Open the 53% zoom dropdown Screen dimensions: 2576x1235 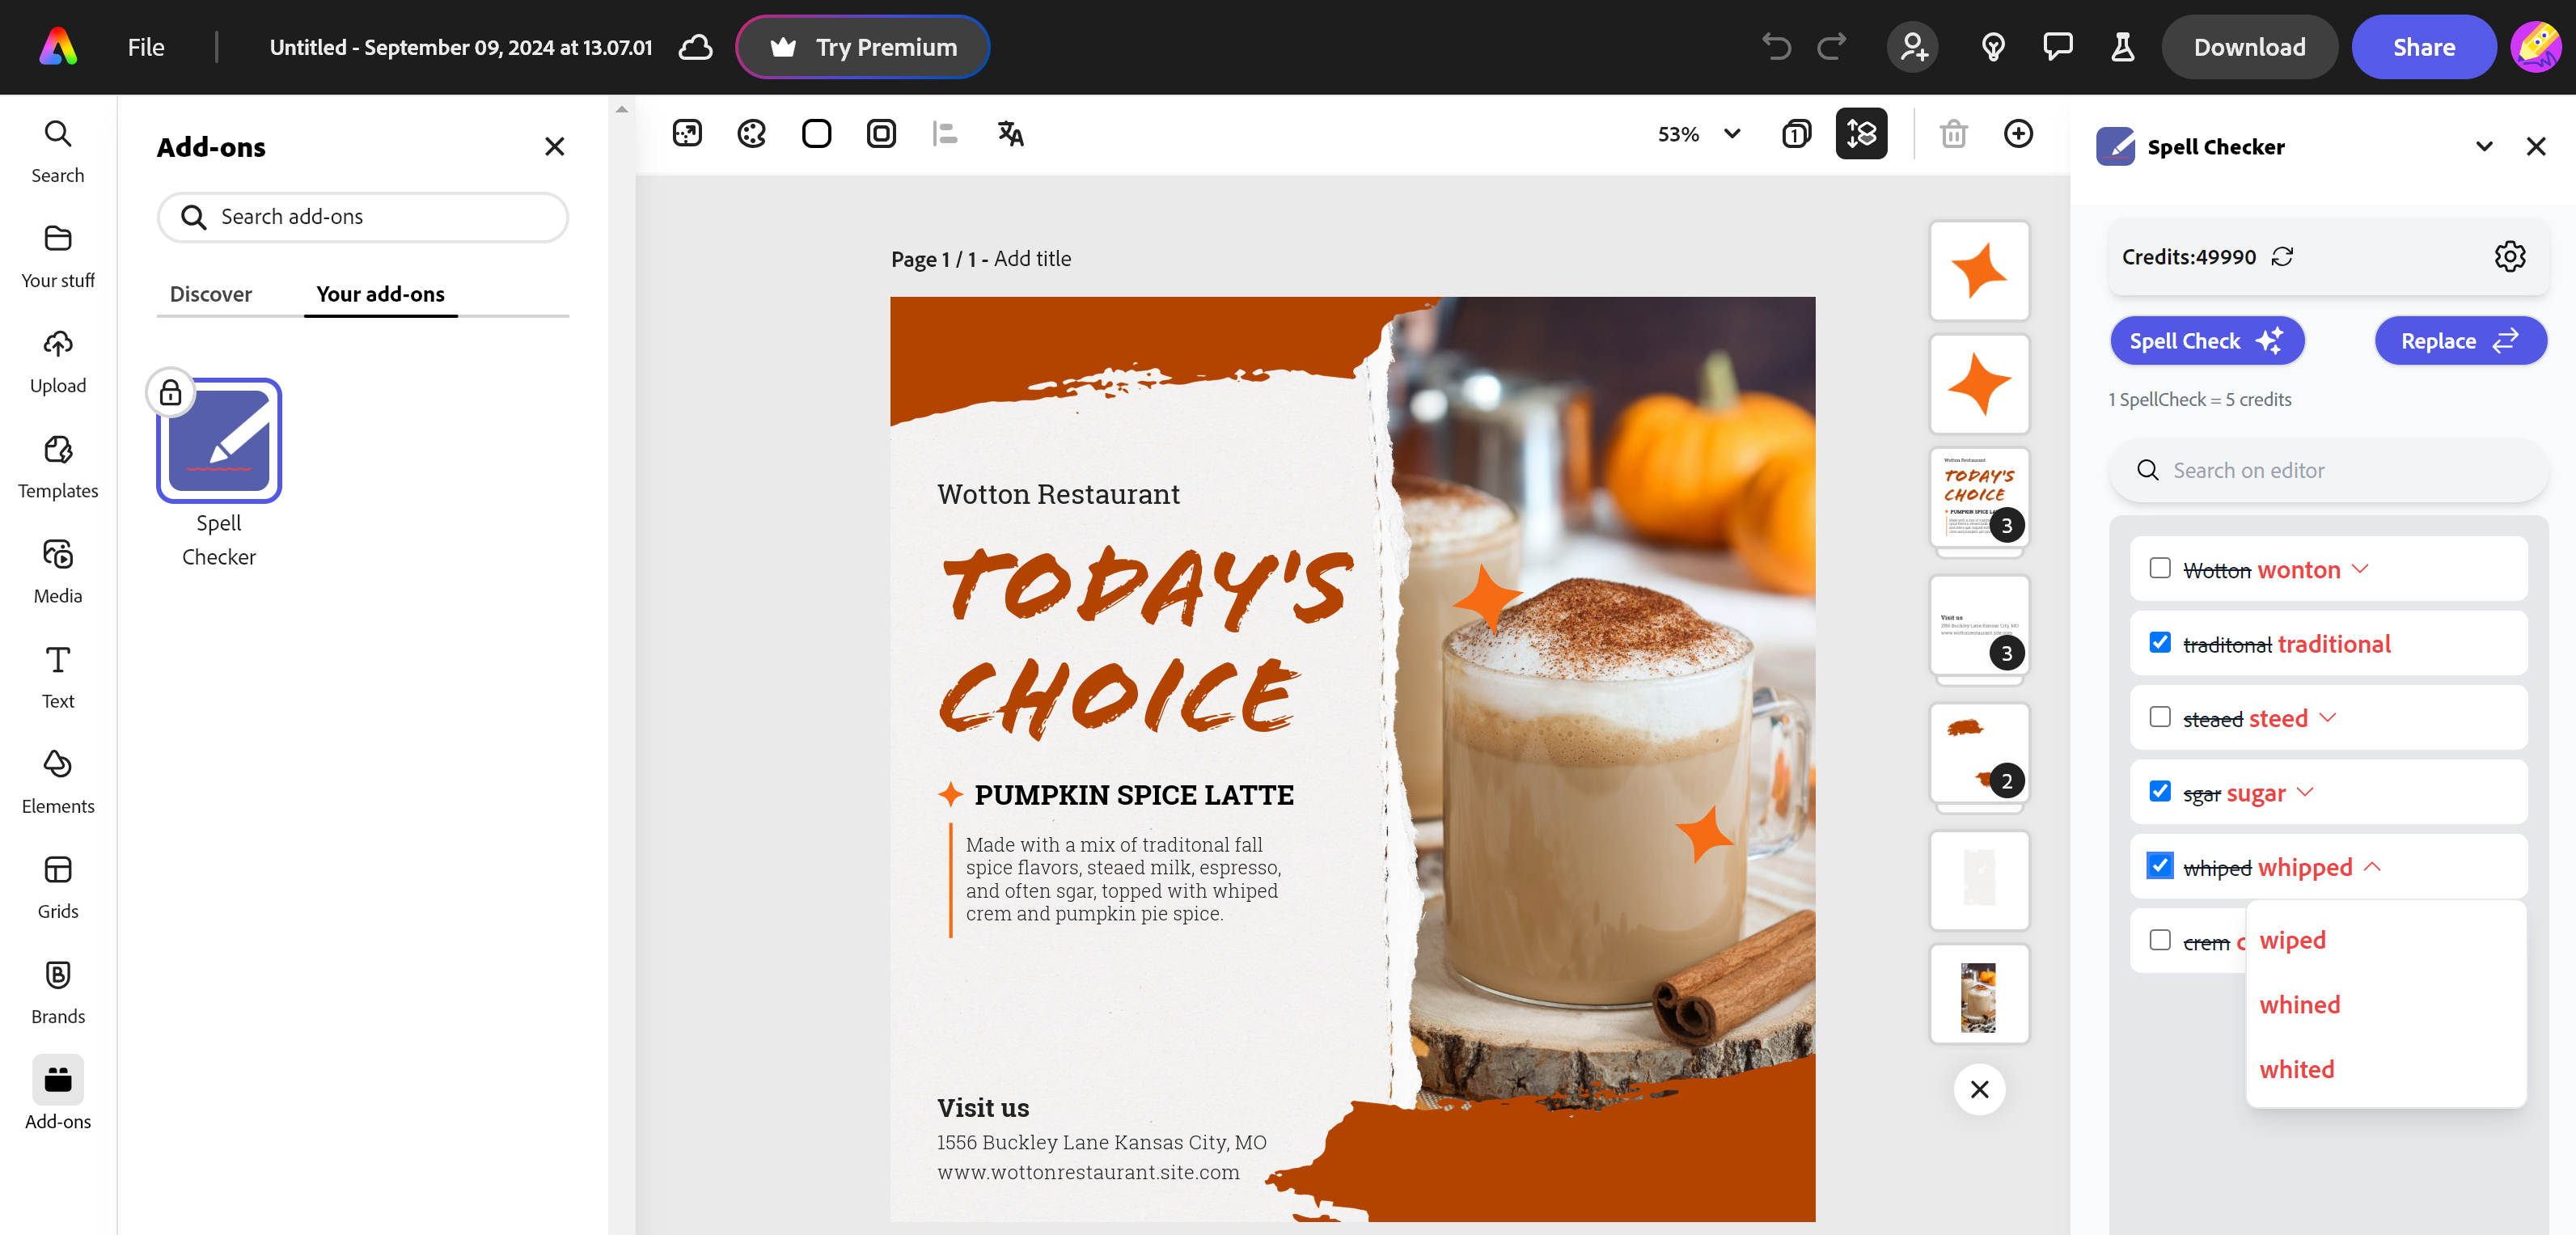1699,134
